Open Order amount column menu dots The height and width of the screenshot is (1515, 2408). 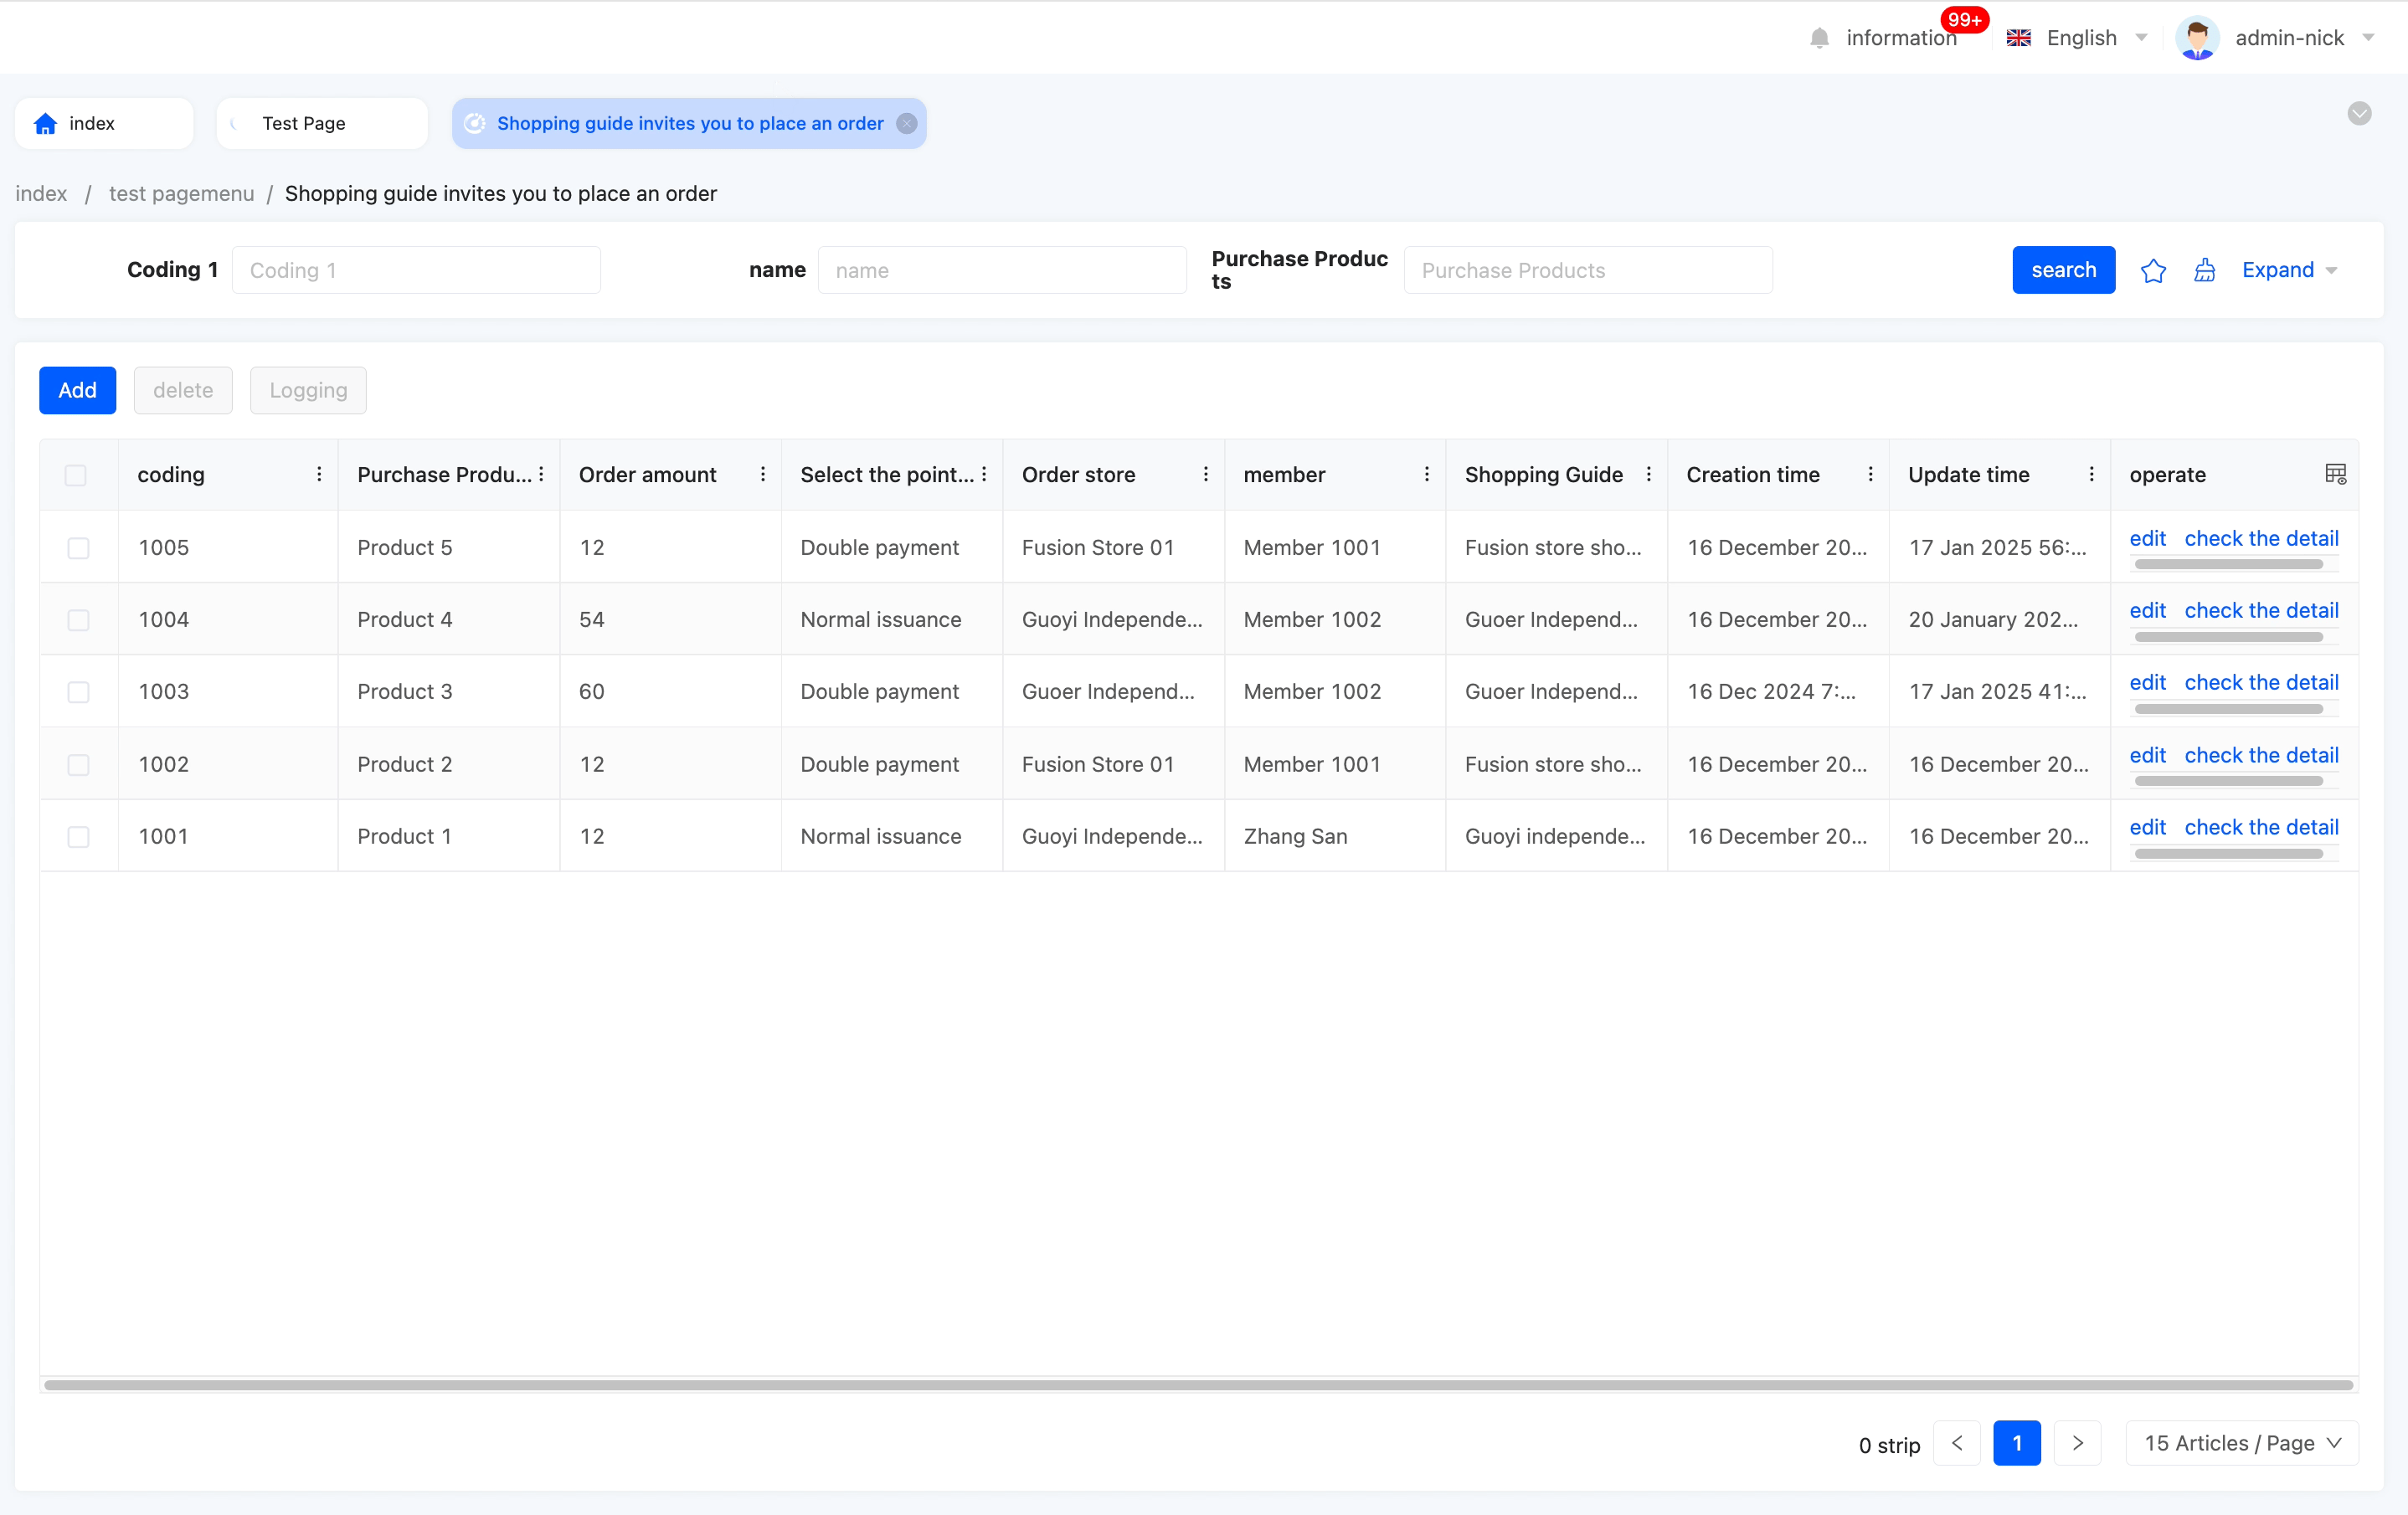(762, 474)
